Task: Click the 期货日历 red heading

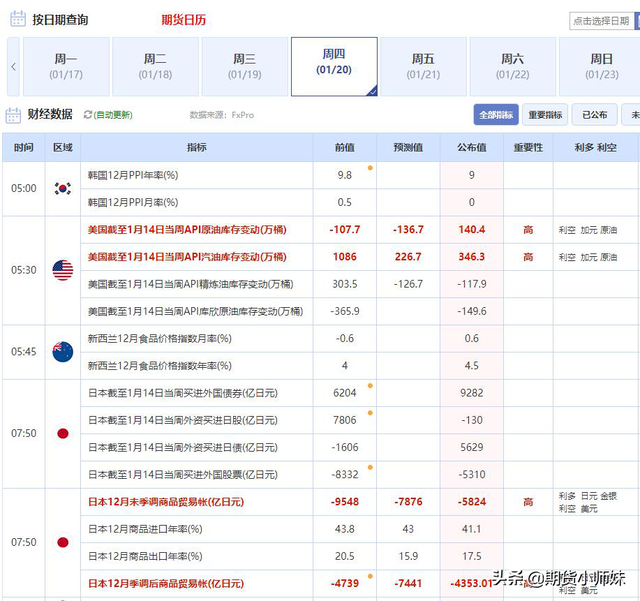Action: click(184, 20)
